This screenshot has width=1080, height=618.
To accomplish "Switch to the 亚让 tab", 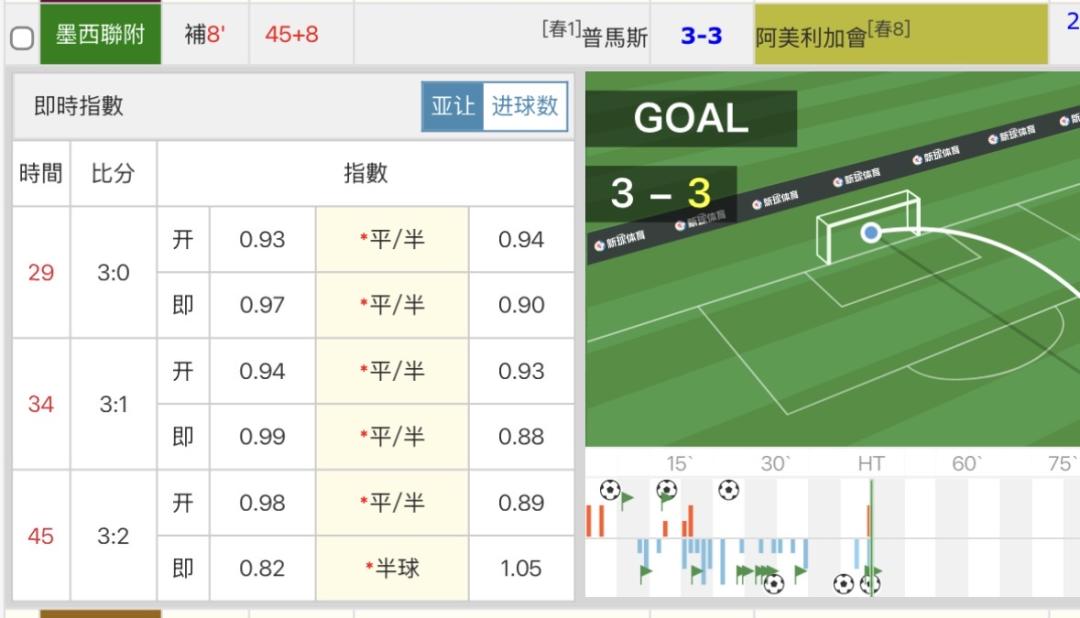I will coord(453,106).
